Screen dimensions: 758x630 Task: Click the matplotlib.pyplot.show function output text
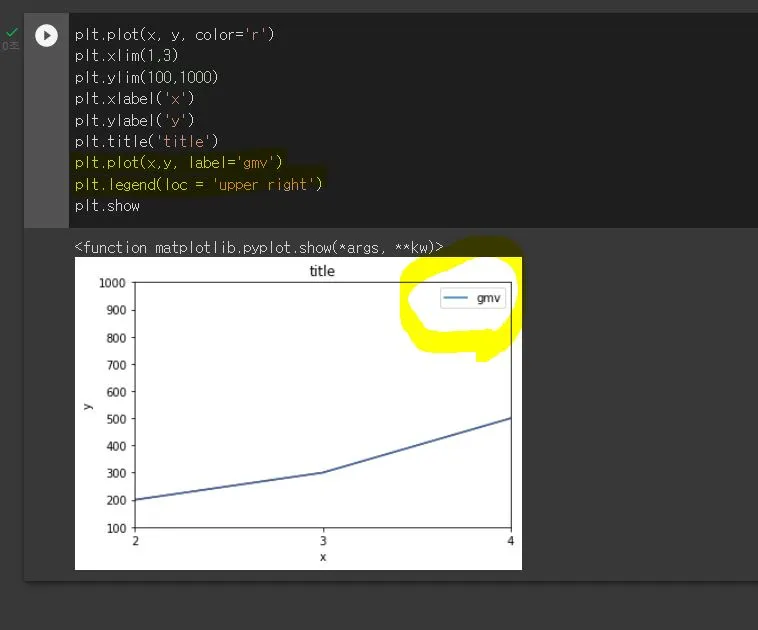(x=259, y=248)
